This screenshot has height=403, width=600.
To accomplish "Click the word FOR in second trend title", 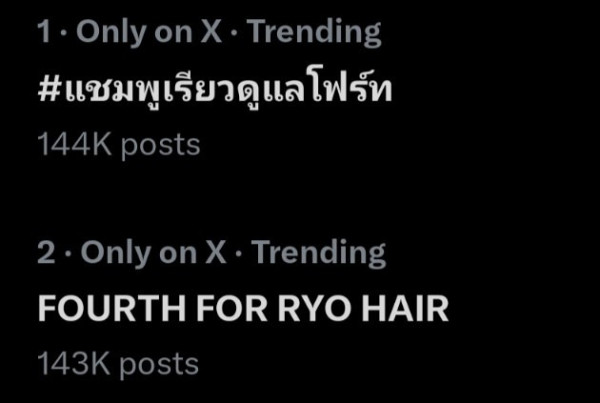I will (232, 309).
